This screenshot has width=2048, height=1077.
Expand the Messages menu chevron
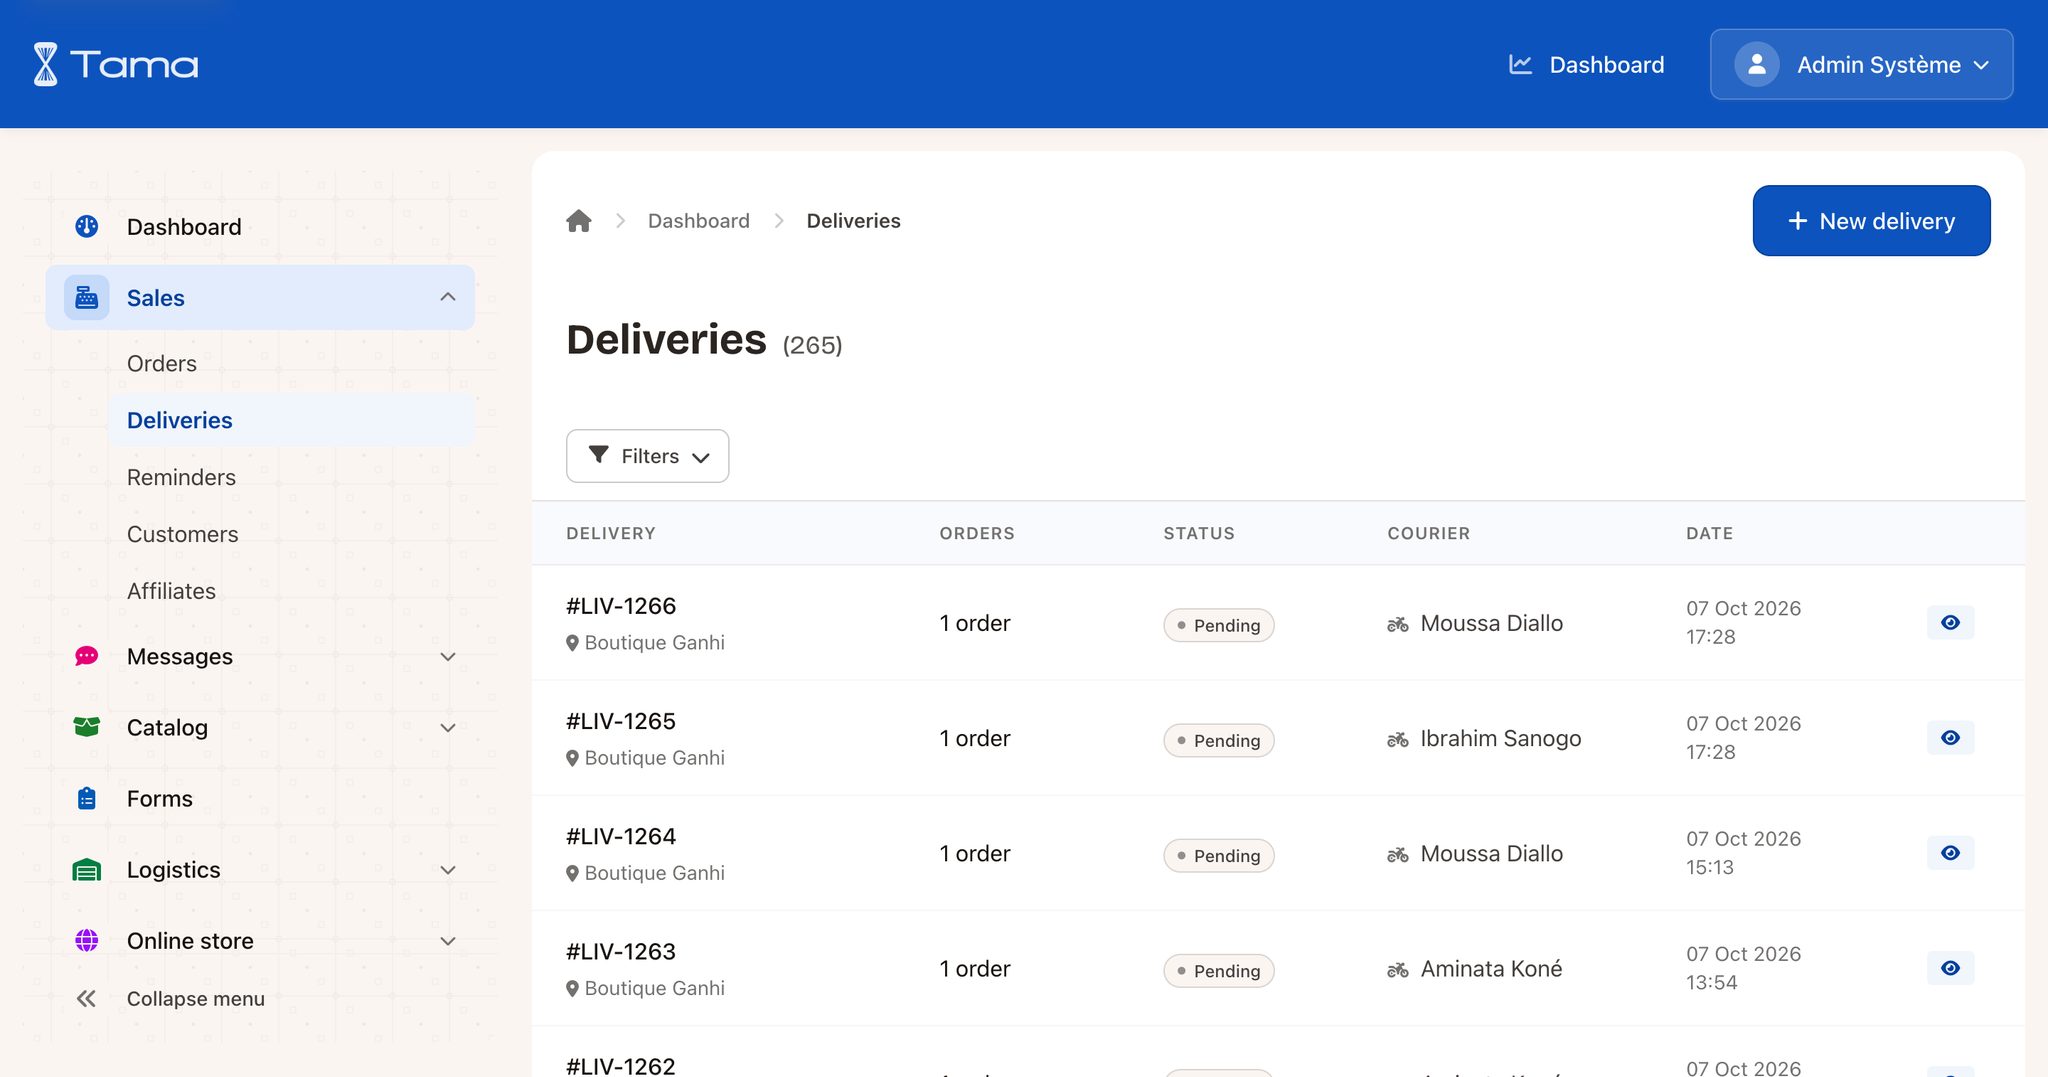coord(448,657)
